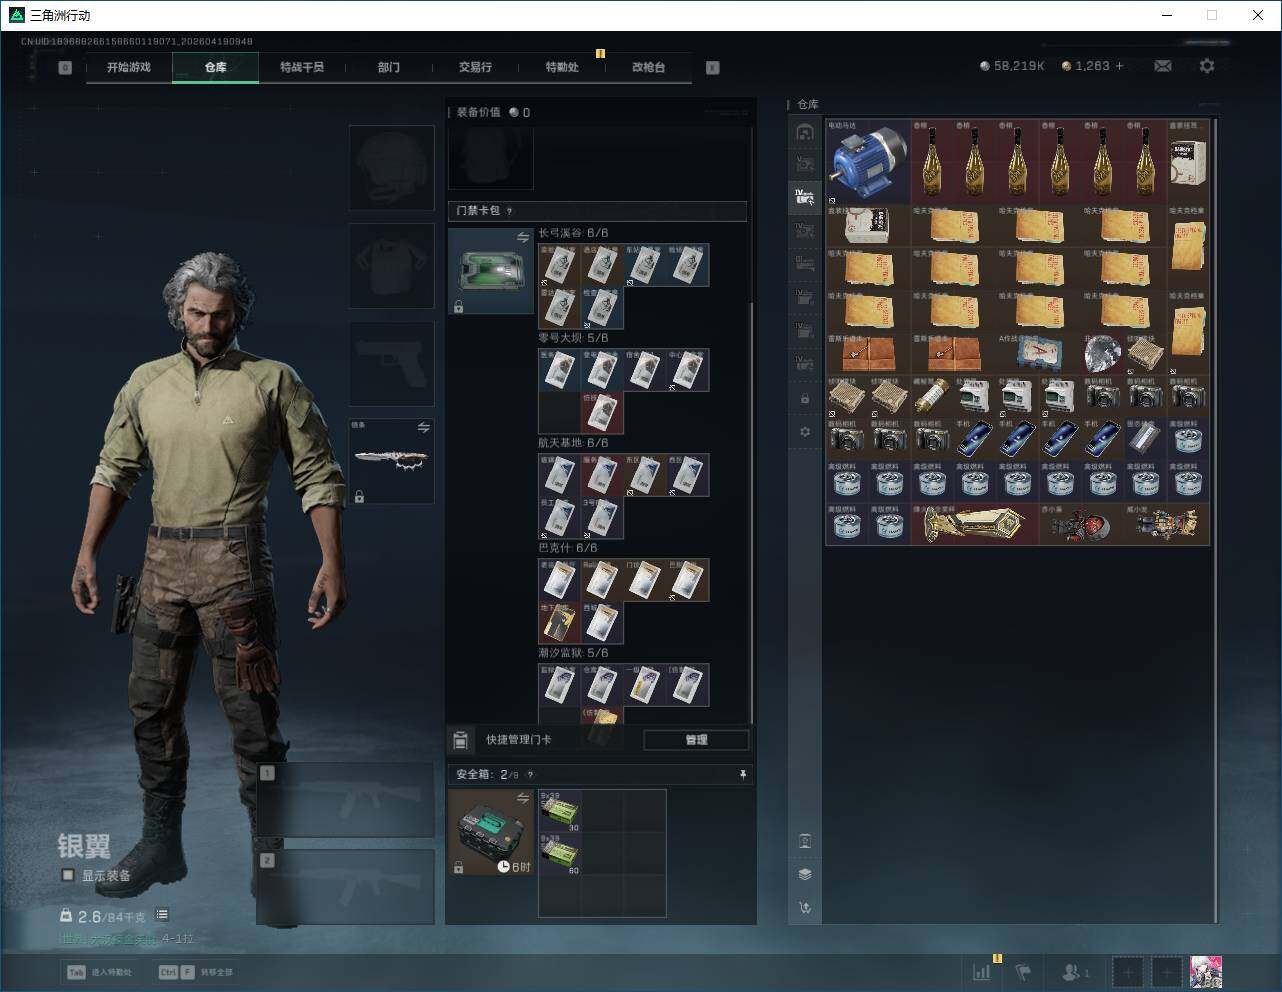Click the 58,219K currency balance

1012,66
